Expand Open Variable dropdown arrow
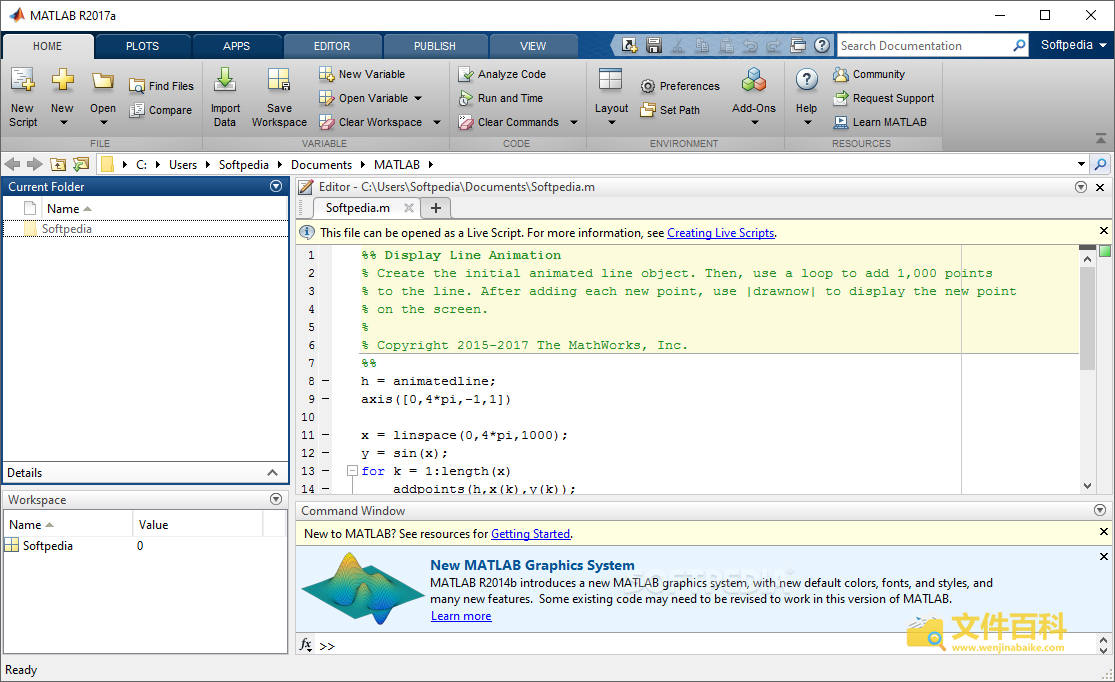The height and width of the screenshot is (682, 1115). pos(418,98)
